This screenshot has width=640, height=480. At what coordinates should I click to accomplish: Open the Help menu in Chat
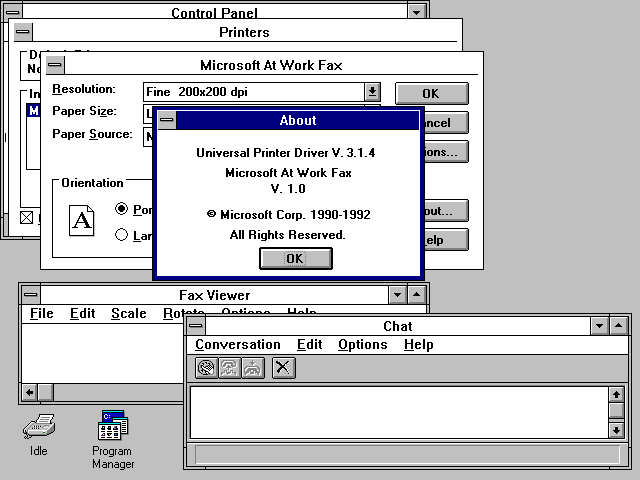coord(418,344)
